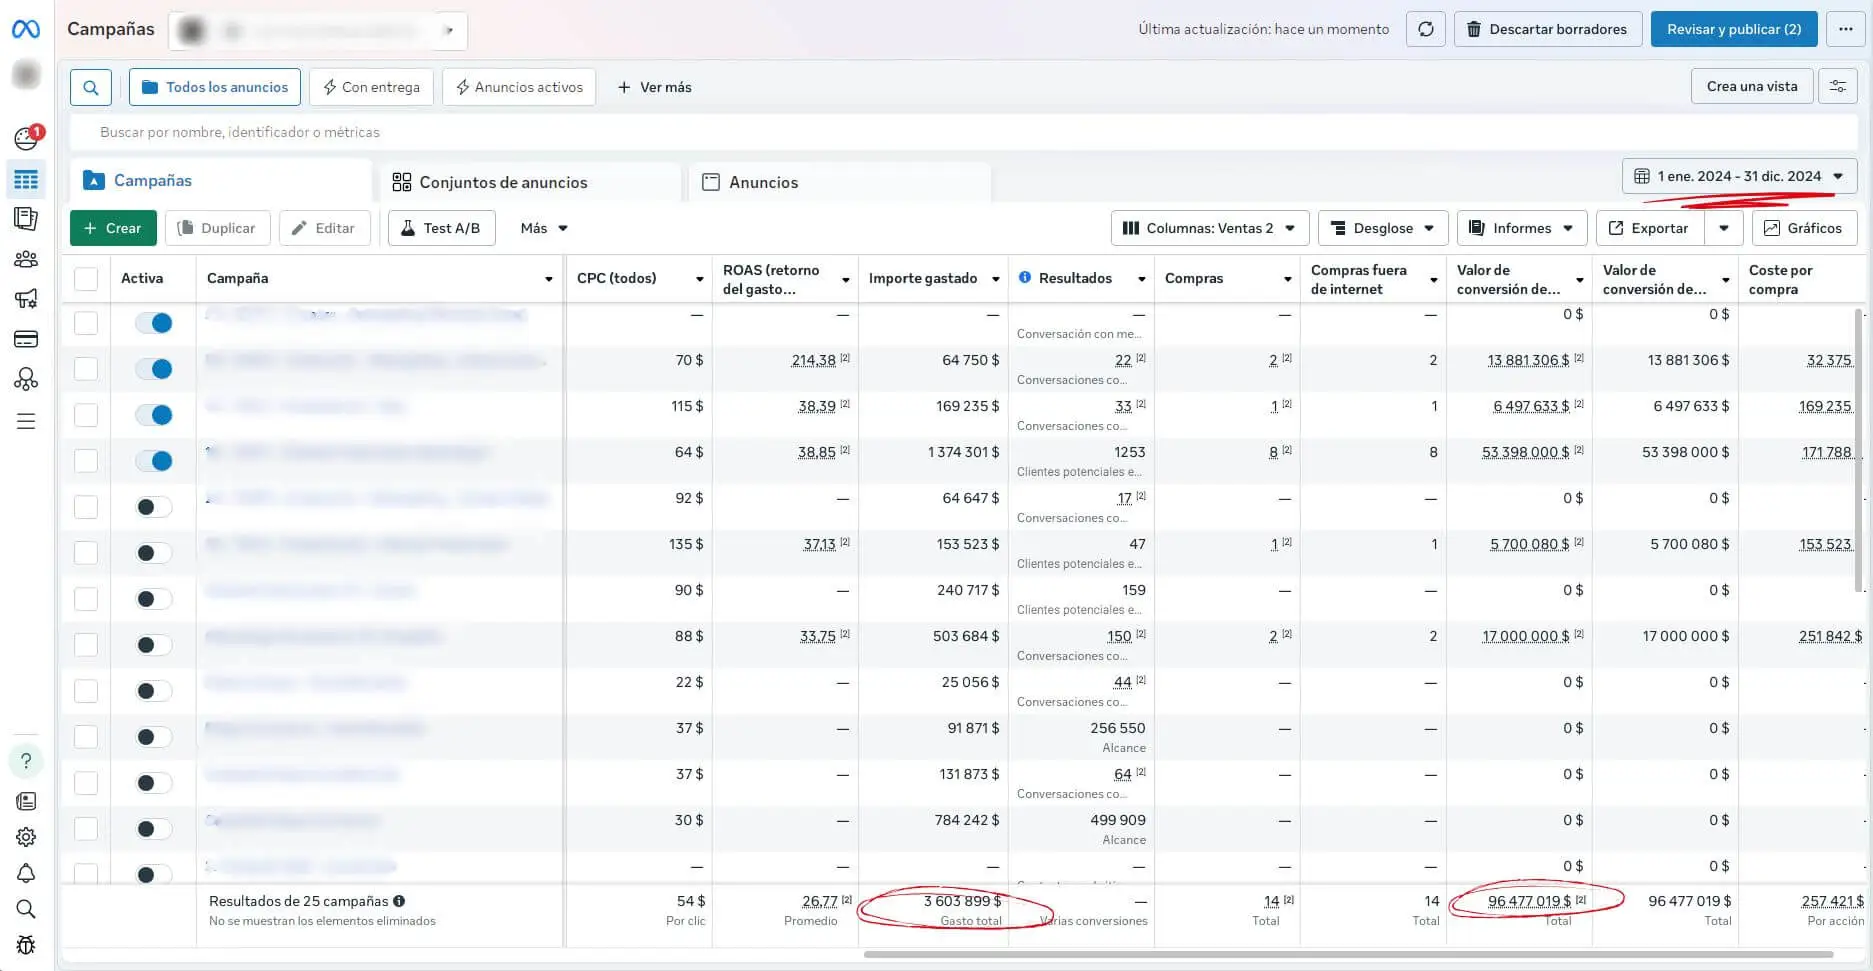Viewport: 1873px width, 971px height.
Task: Click the green Crear button
Action: [x=113, y=228]
